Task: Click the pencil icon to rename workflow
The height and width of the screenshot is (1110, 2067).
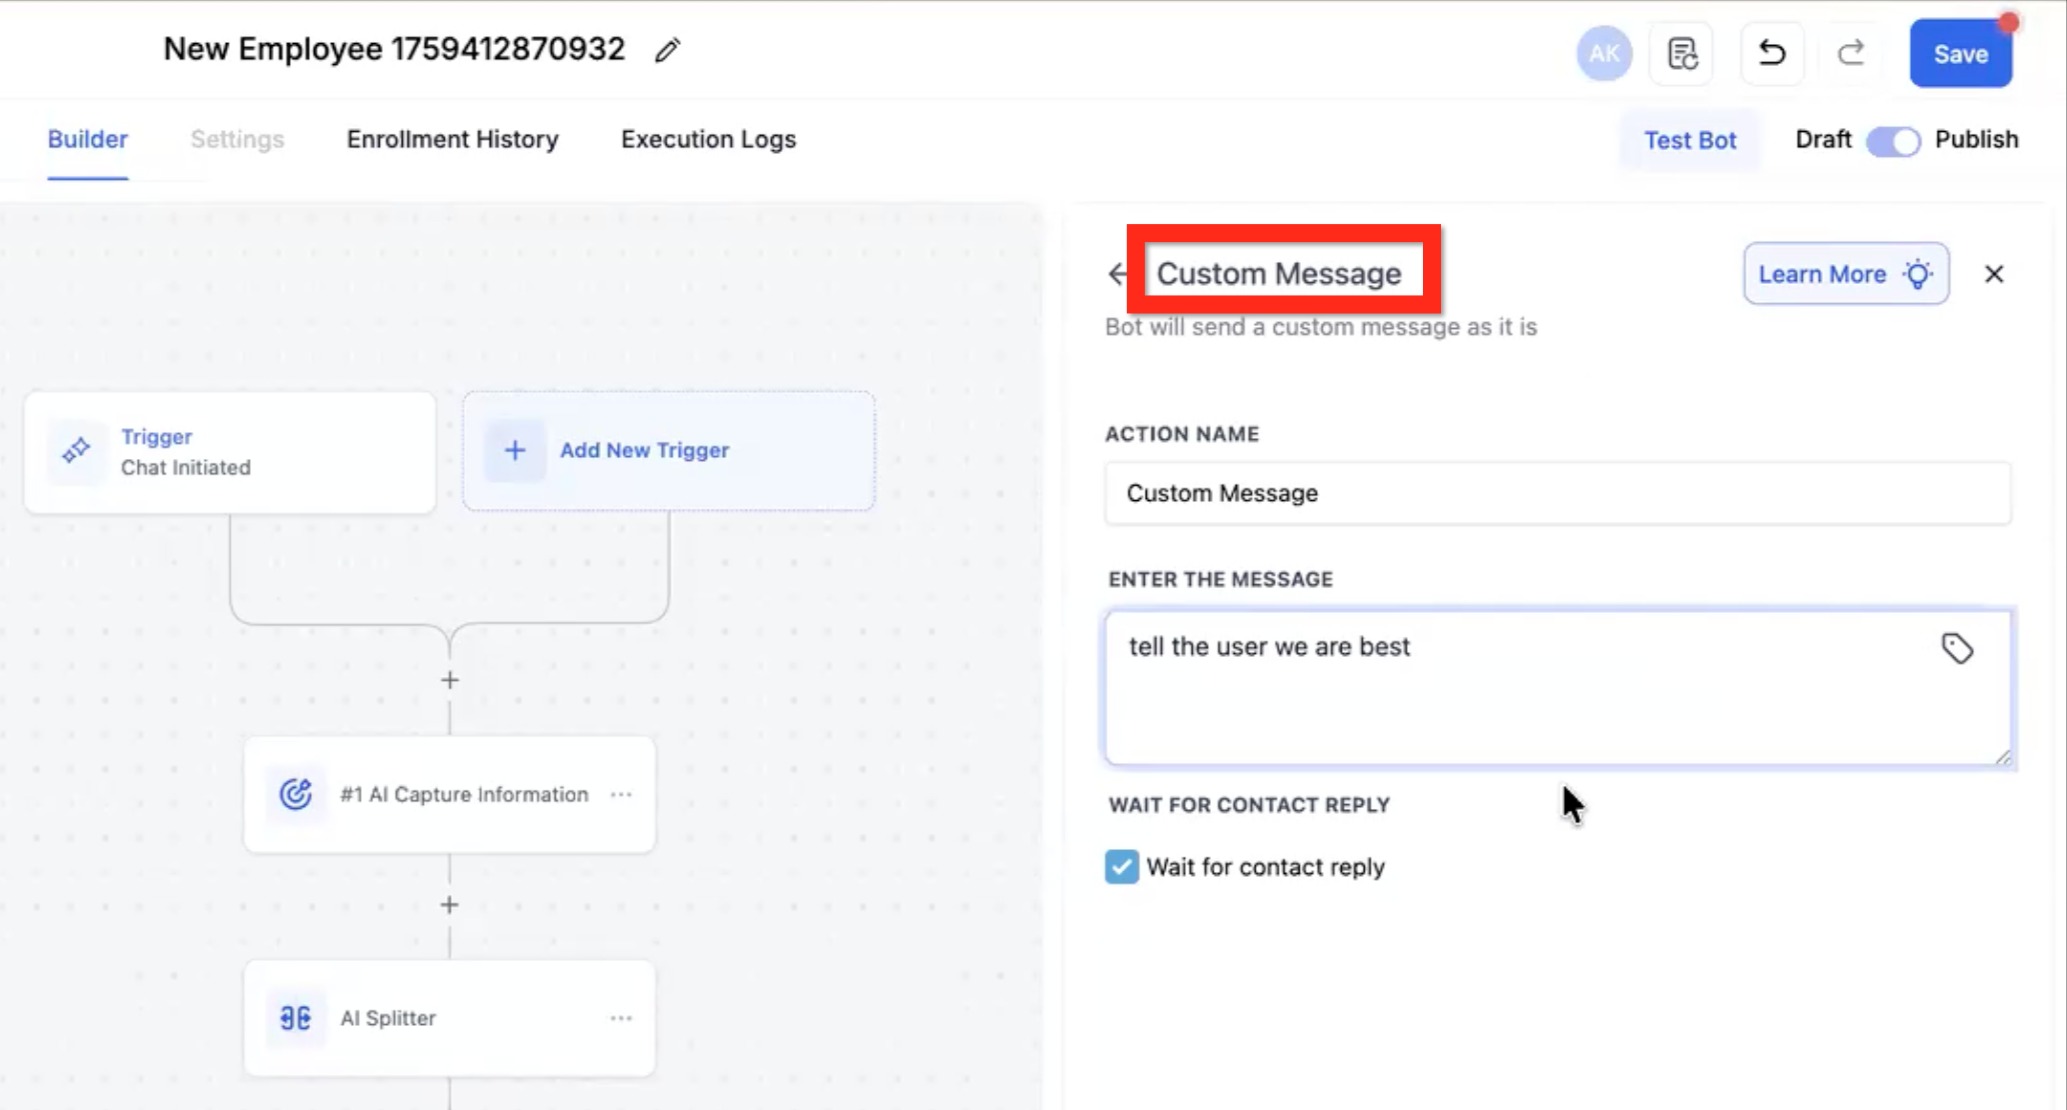Action: tap(668, 50)
